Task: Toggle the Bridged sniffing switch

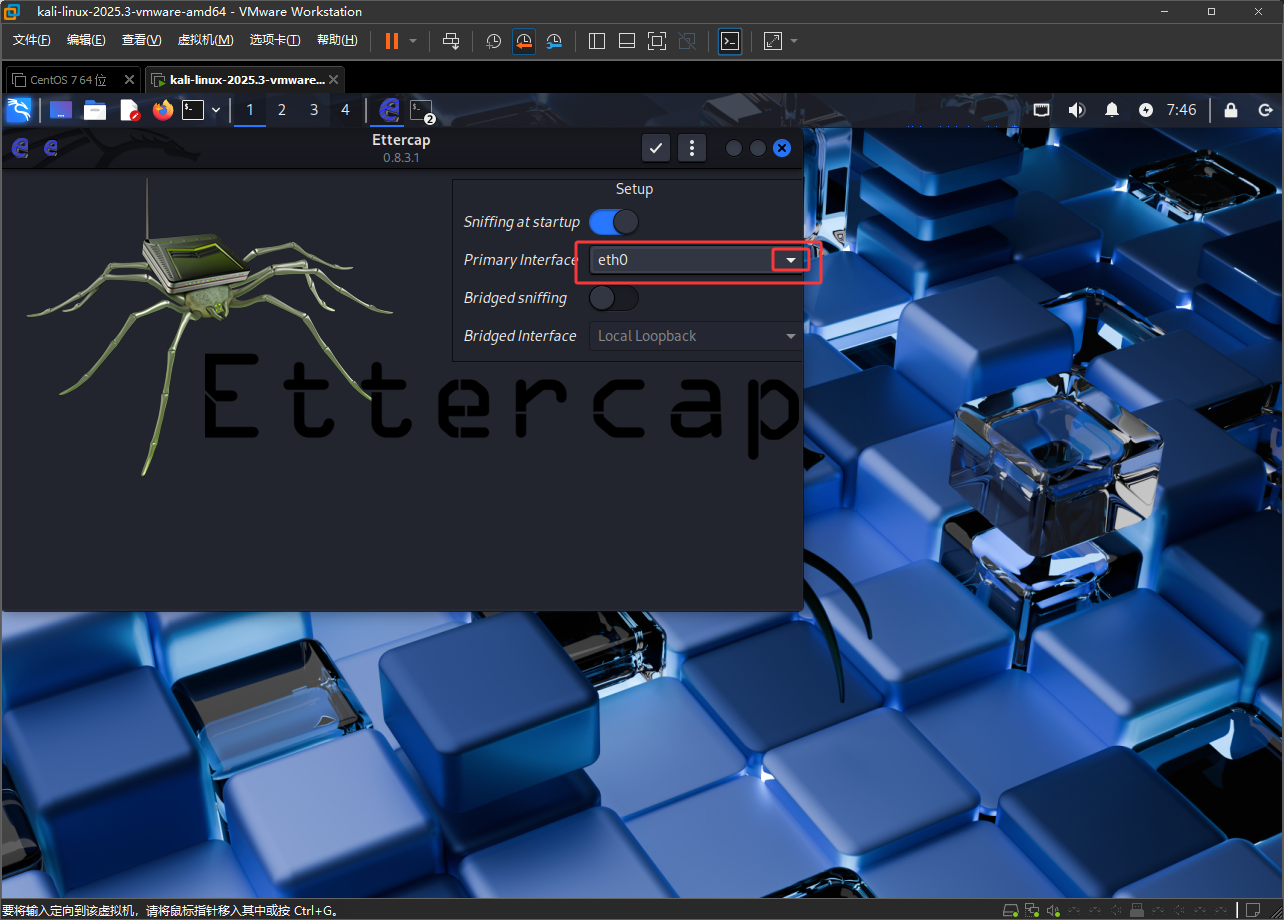Action: click(x=613, y=297)
